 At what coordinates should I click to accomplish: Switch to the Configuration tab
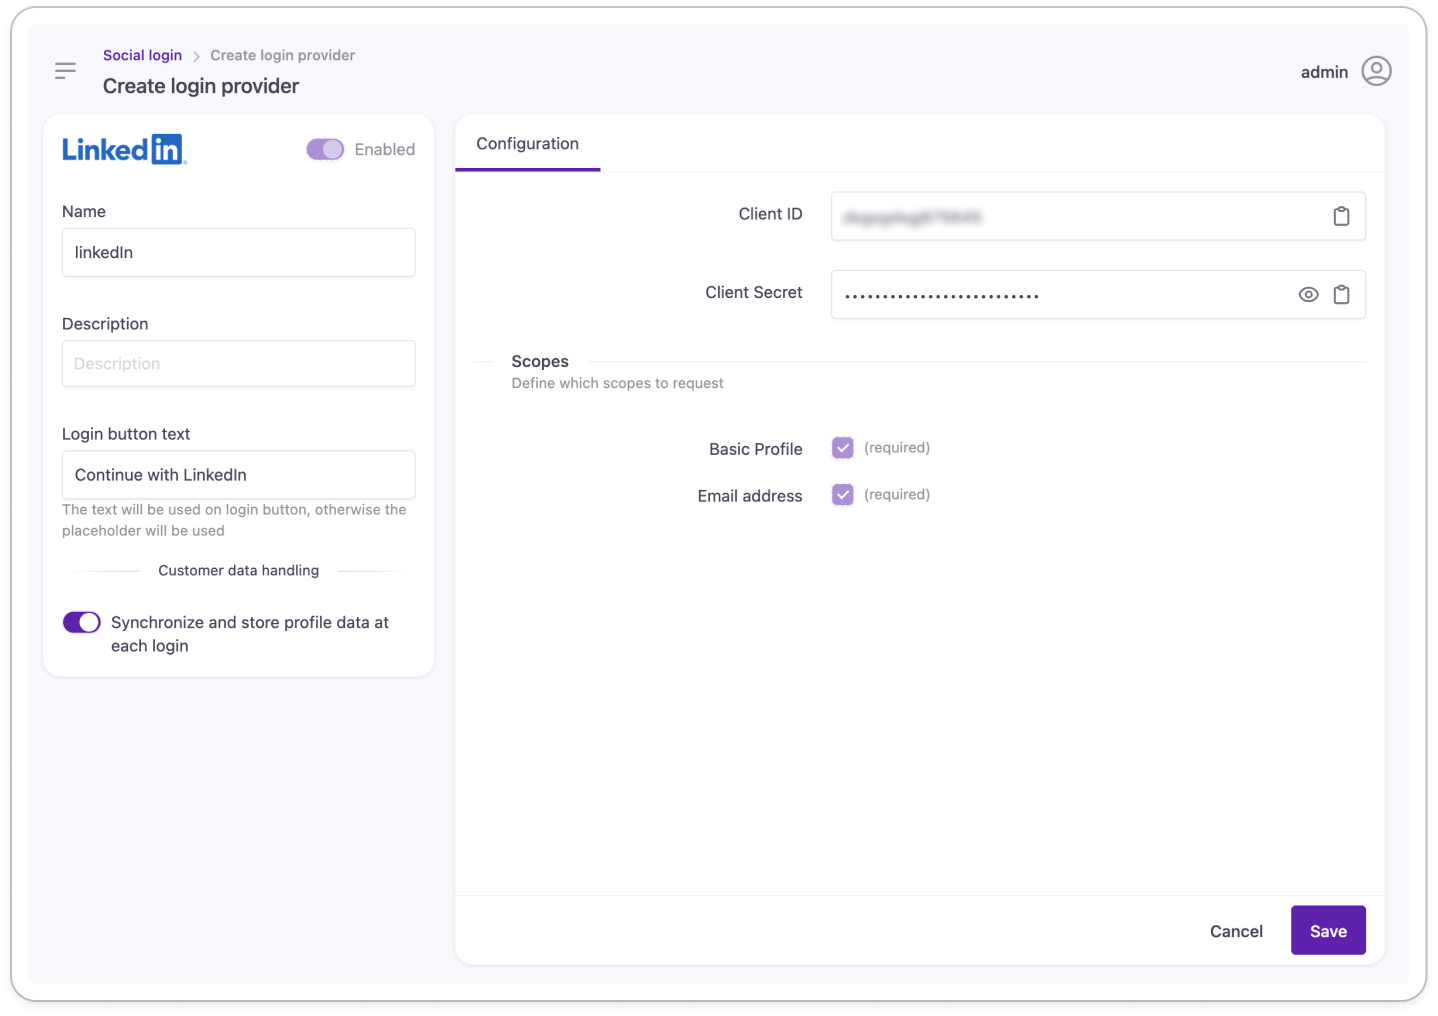[527, 143]
